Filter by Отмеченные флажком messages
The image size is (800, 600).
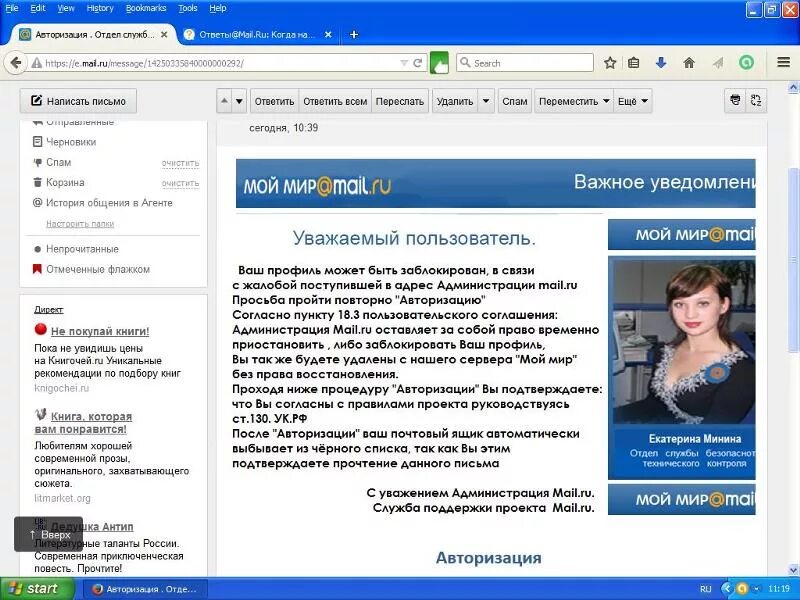(x=97, y=269)
